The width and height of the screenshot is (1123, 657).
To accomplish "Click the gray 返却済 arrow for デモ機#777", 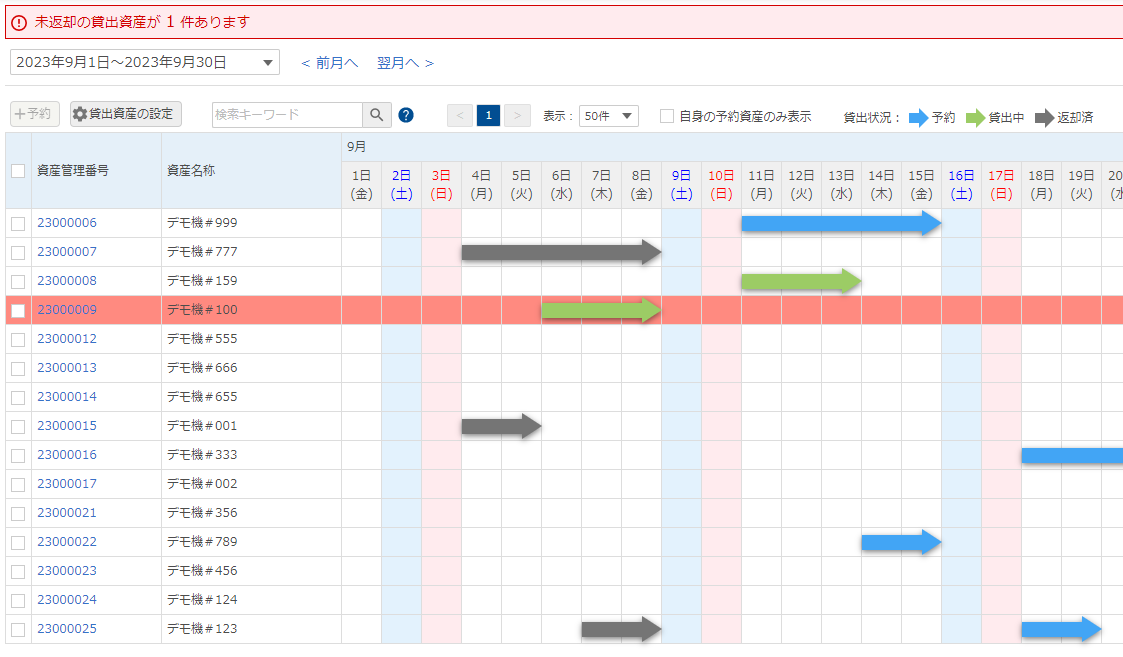I will [560, 252].
